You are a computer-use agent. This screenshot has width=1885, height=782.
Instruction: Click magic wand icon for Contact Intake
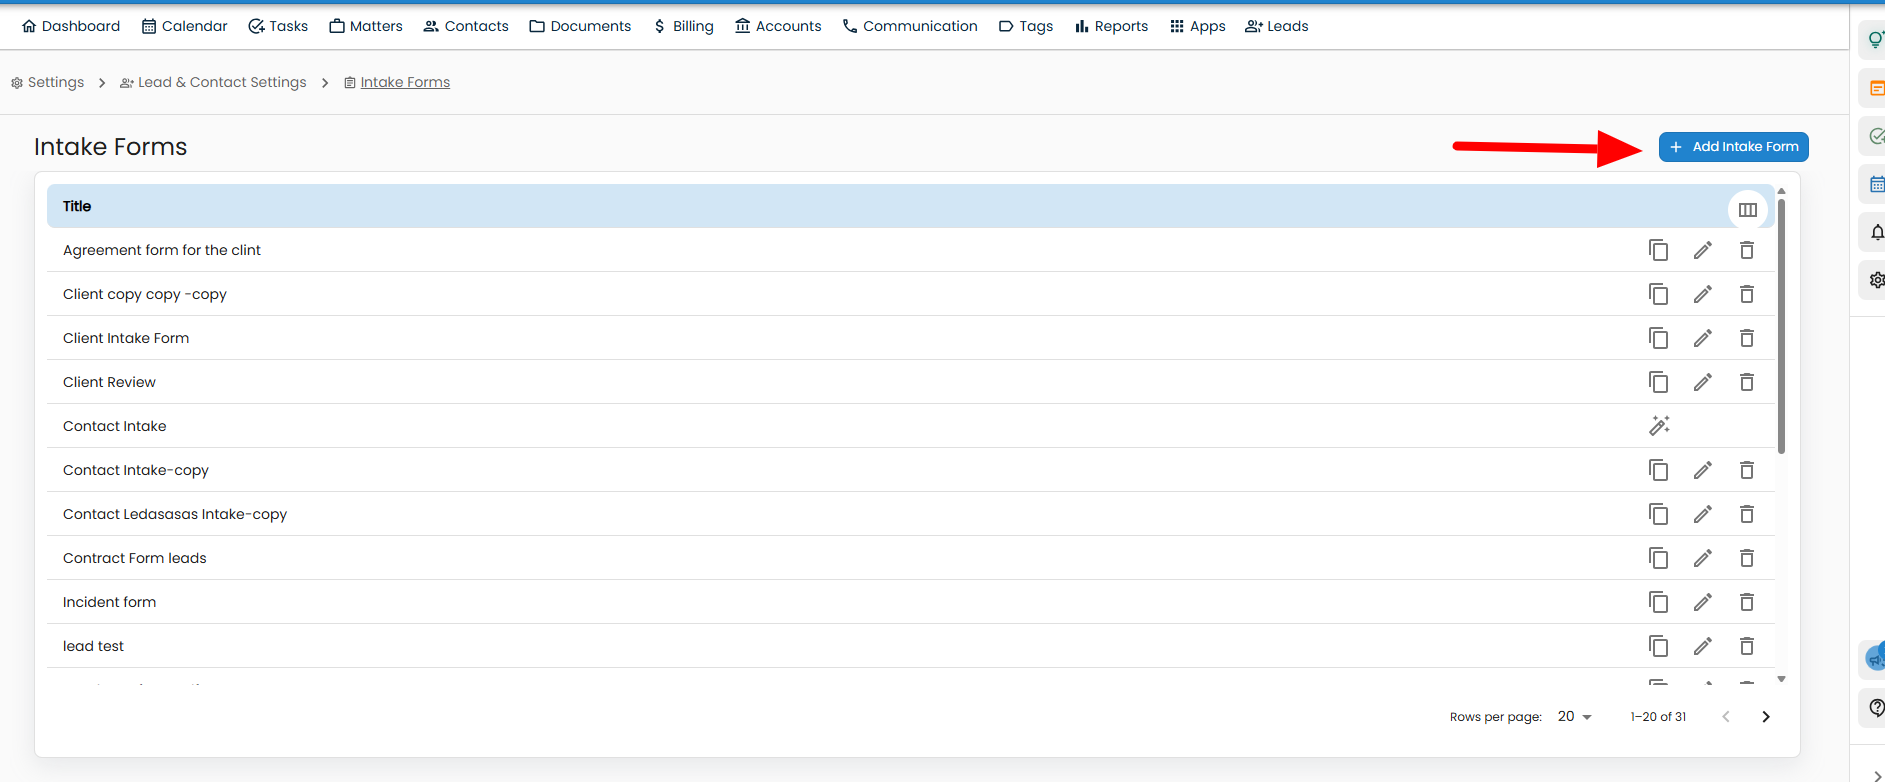tap(1659, 426)
